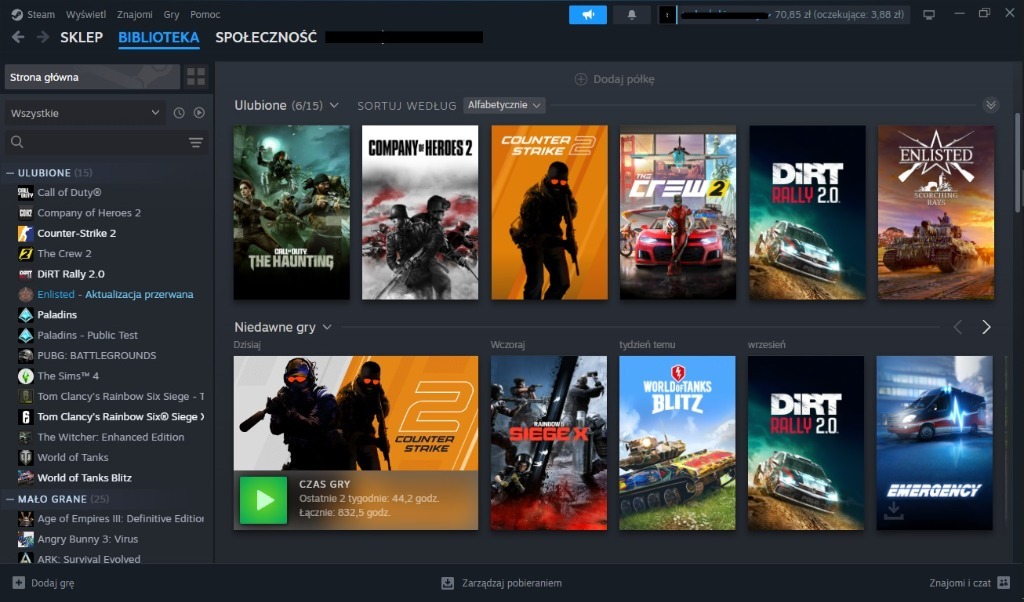Open advanced filter options icon
Viewport: 1024px width, 602px height.
[x=196, y=142]
